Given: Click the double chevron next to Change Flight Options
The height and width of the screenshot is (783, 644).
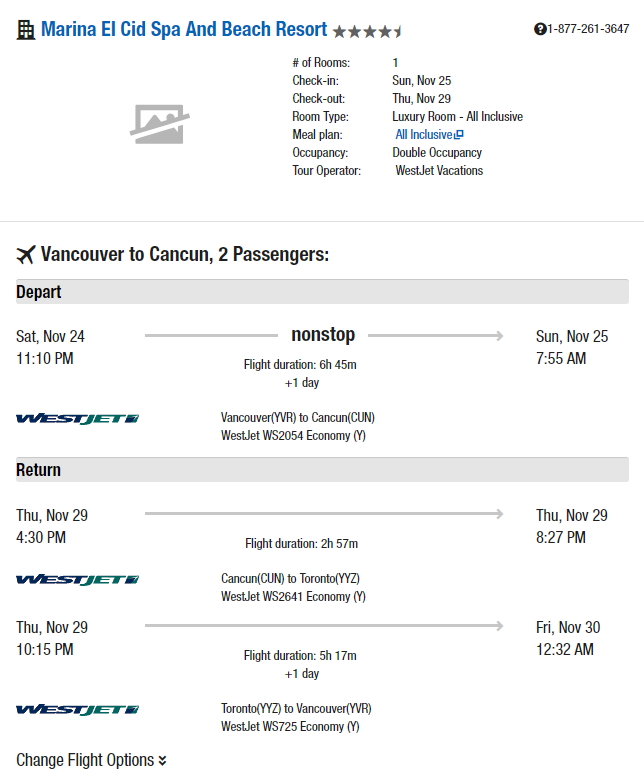Looking at the screenshot, I should 162,761.
